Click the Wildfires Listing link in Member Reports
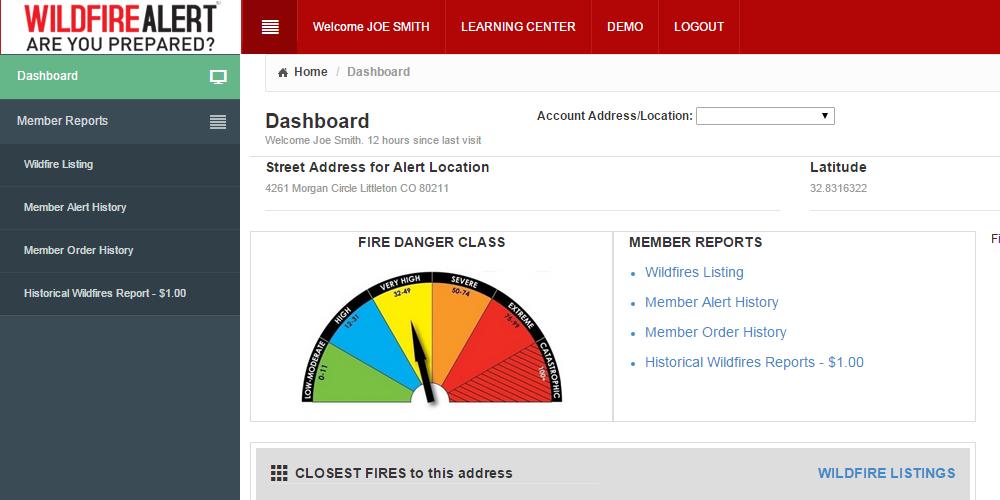 [x=694, y=272]
